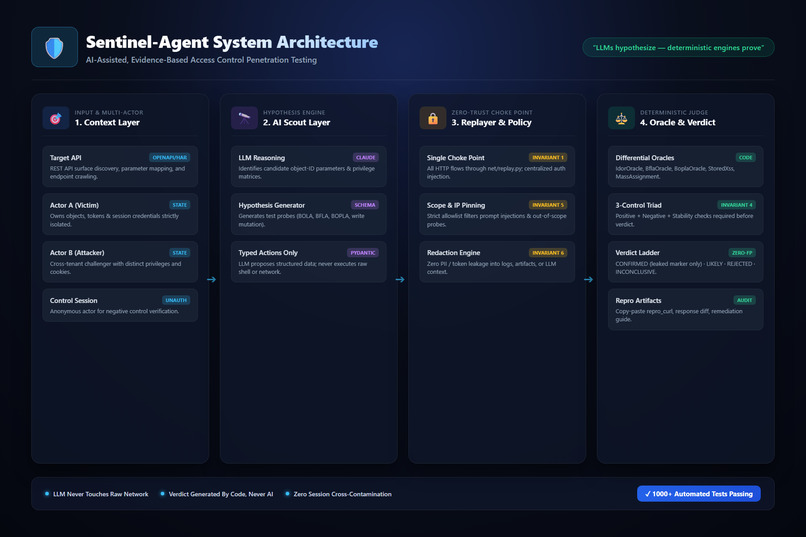Click the description starting 'Positive + Negative + Stability'
The width and height of the screenshot is (806, 537).
point(684,220)
